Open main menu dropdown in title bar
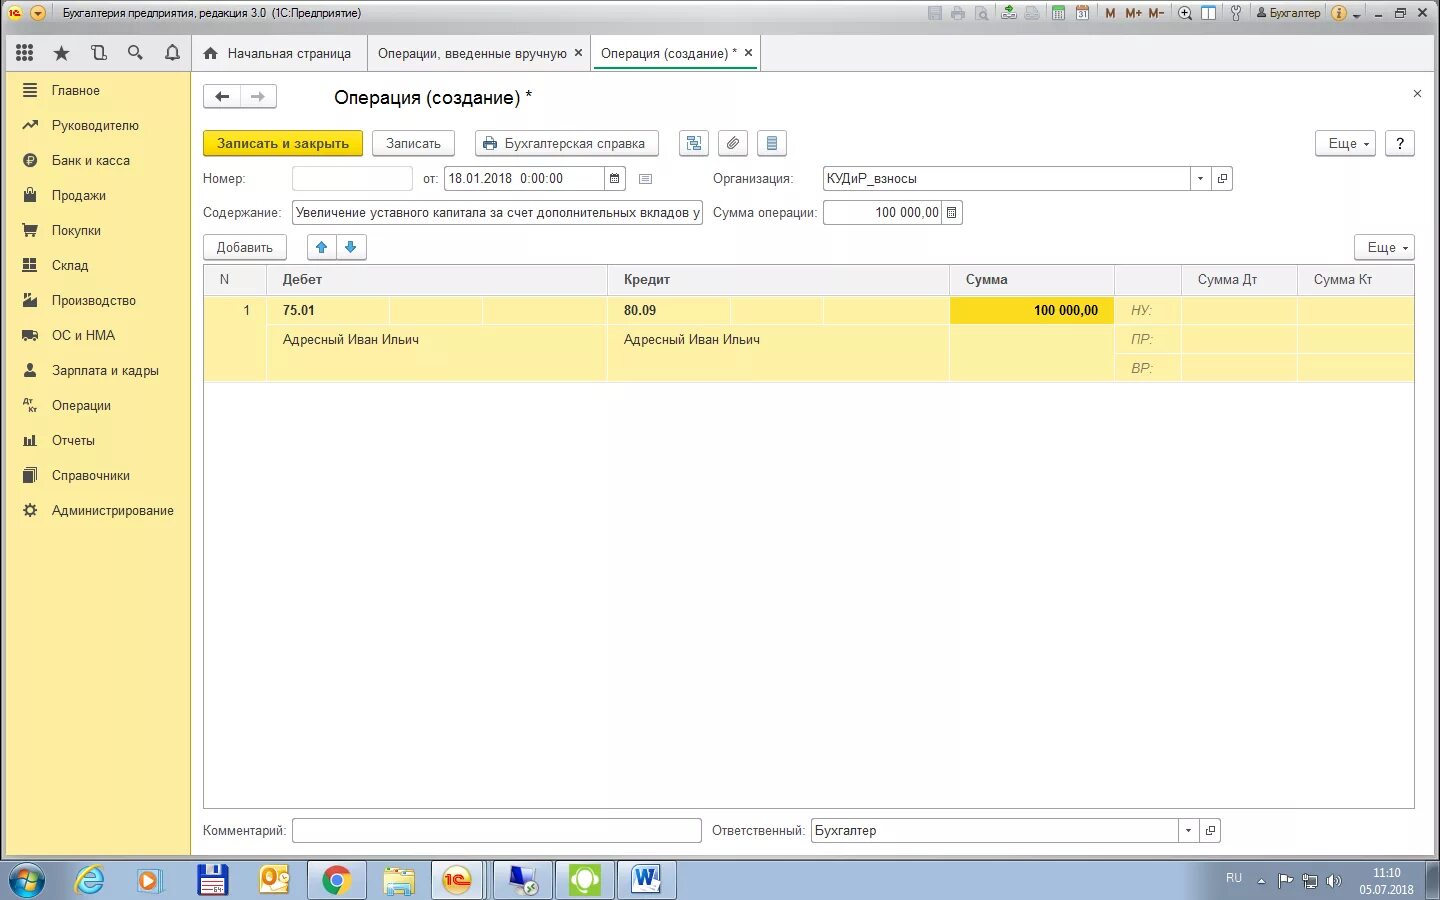The image size is (1440, 900). [38, 13]
